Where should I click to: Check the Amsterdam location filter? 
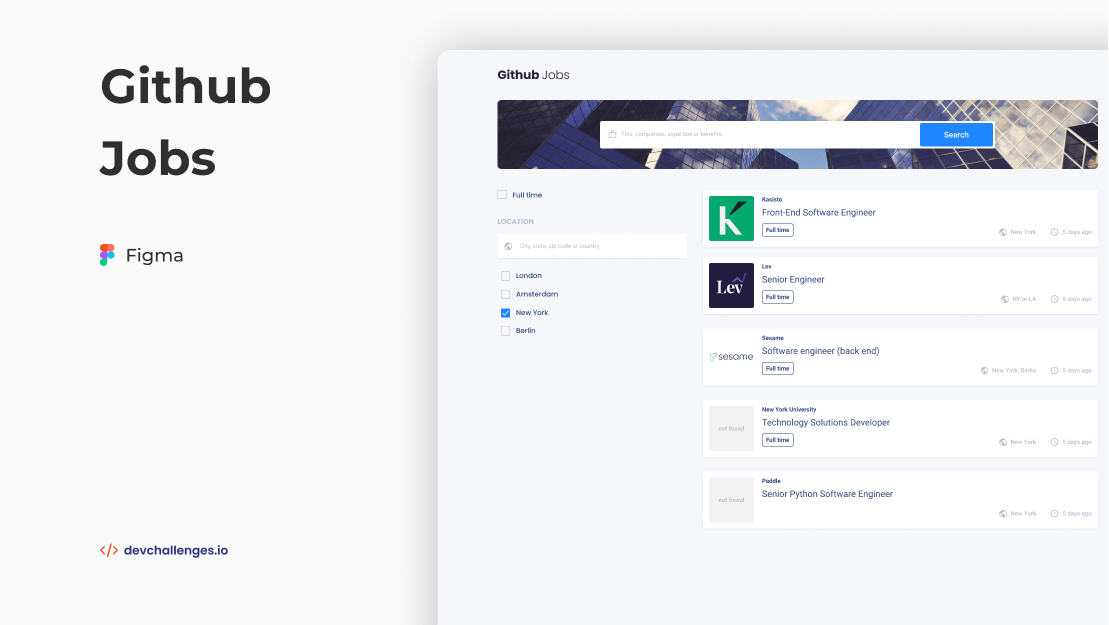pos(505,293)
